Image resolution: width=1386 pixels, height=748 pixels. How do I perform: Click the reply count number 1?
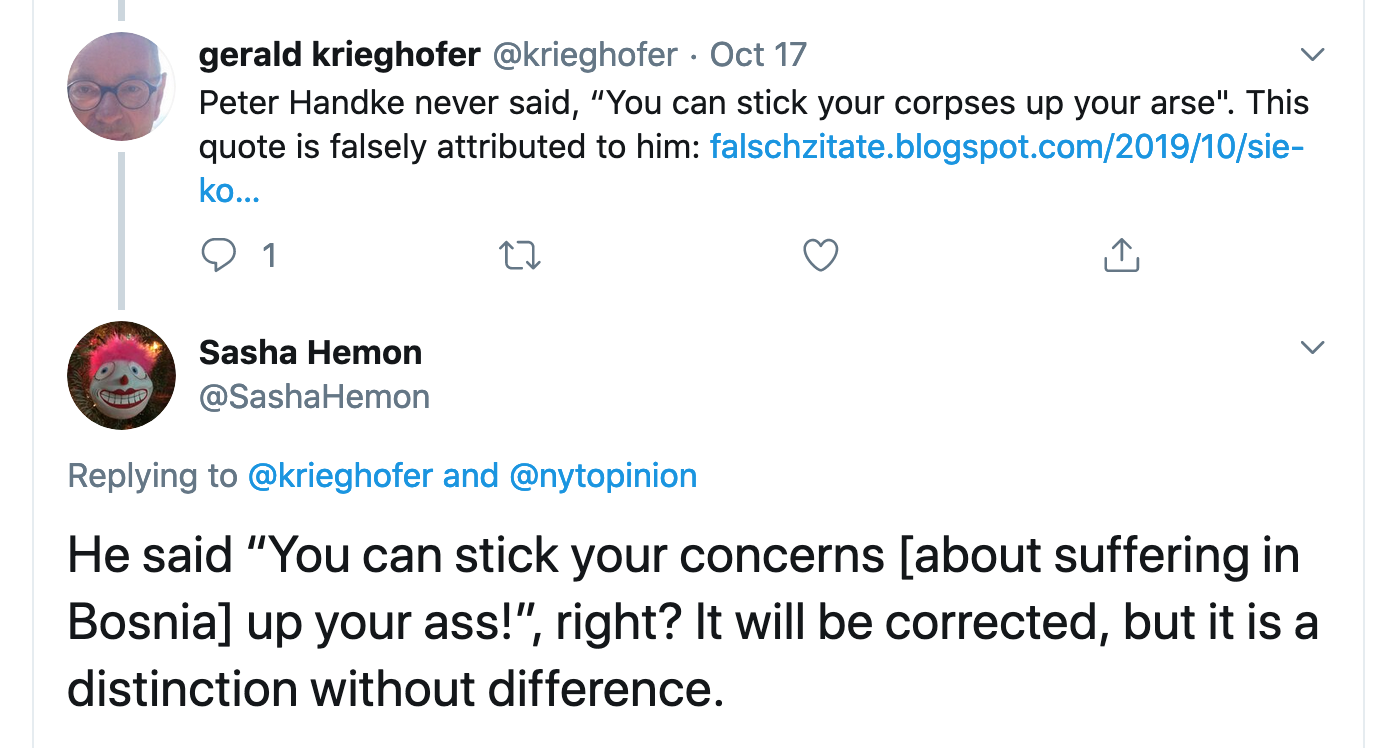pyautogui.click(x=268, y=257)
